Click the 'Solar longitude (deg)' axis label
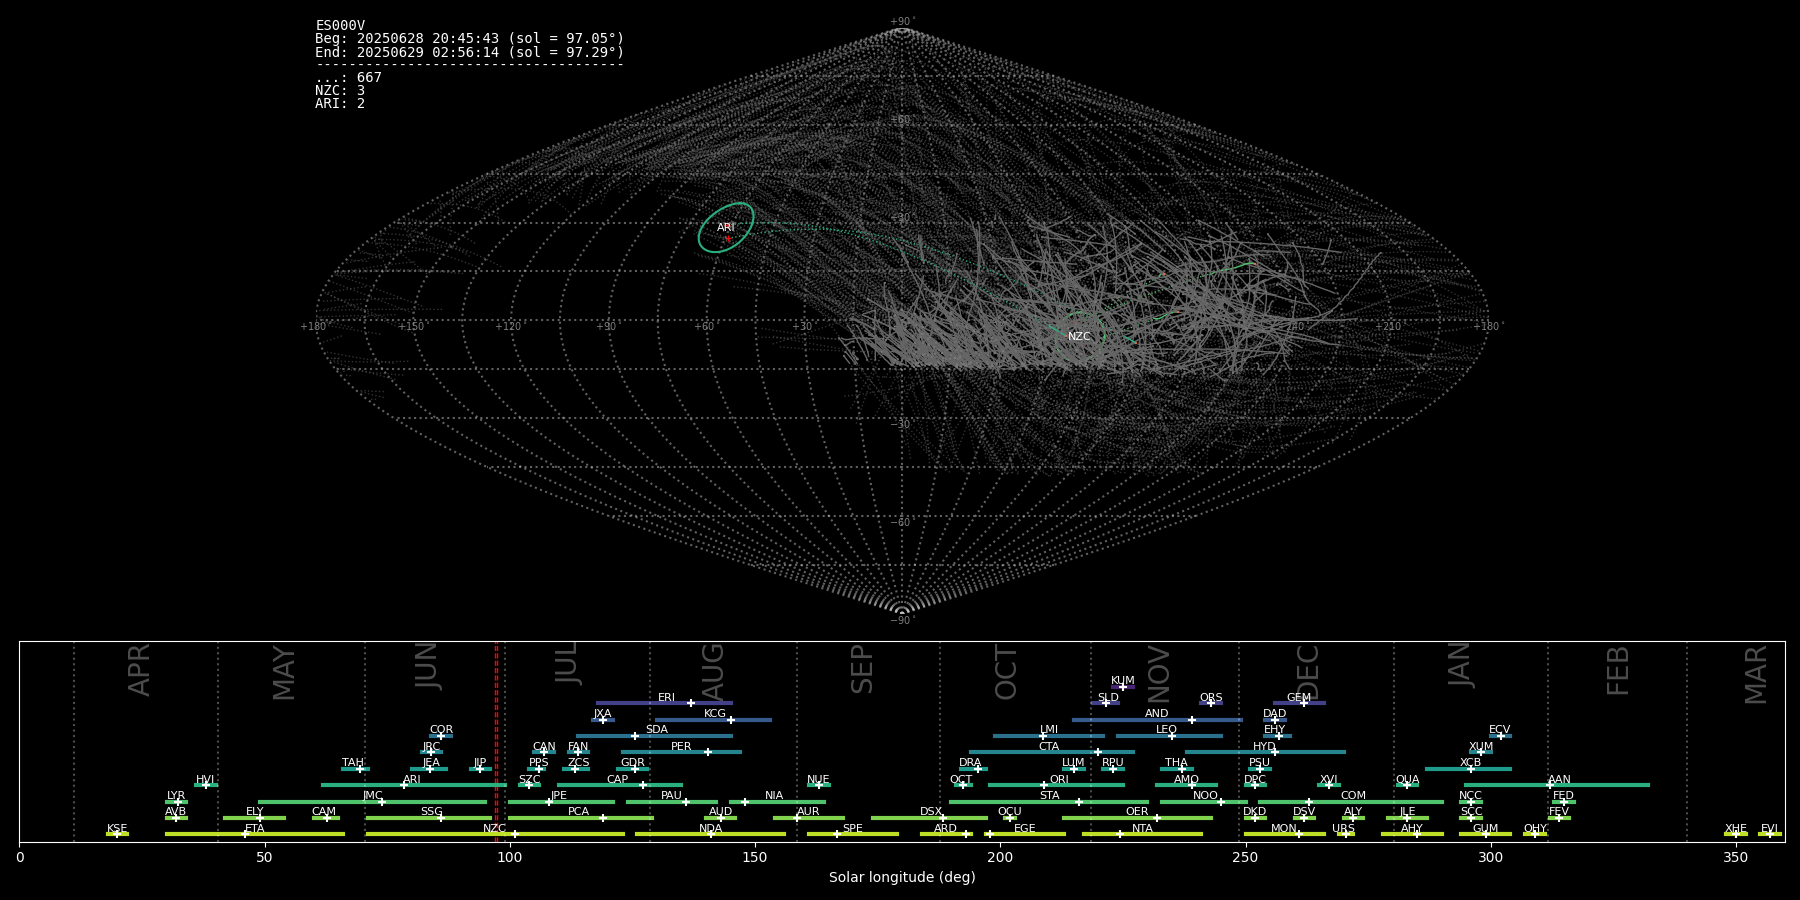Image resolution: width=1800 pixels, height=900 pixels. click(902, 878)
